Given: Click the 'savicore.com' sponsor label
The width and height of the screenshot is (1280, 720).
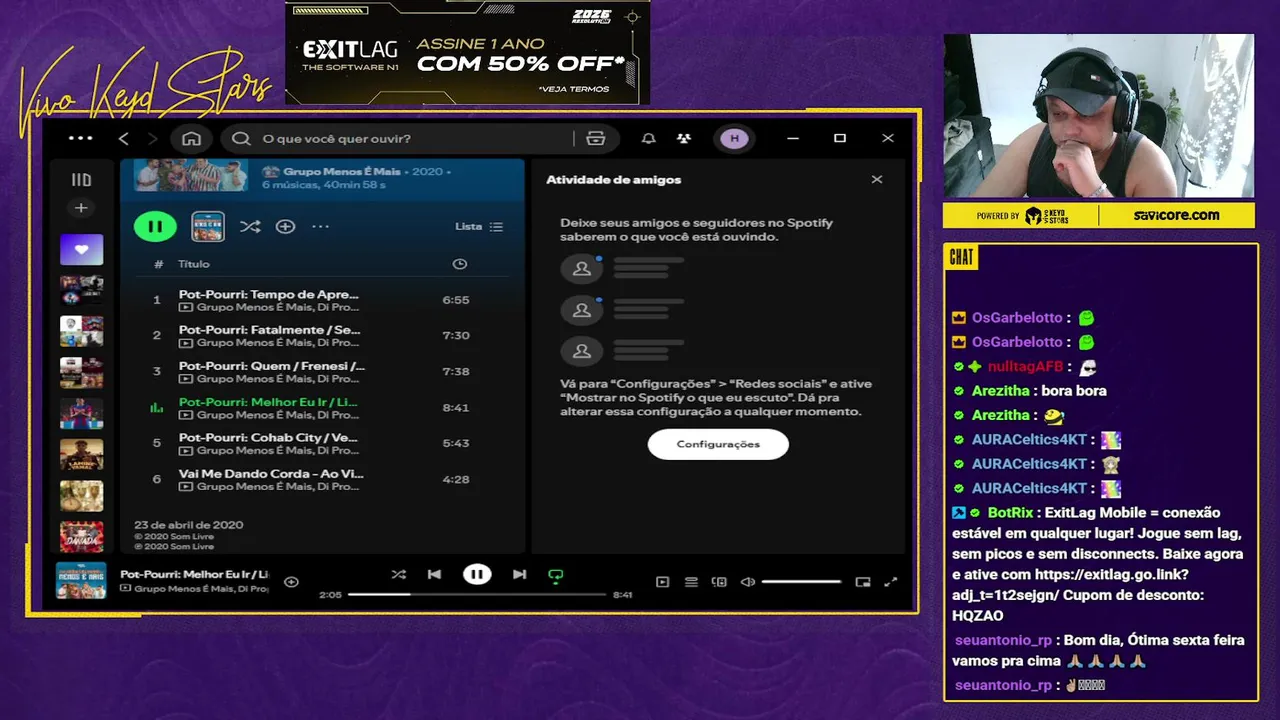Looking at the screenshot, I should [1176, 215].
